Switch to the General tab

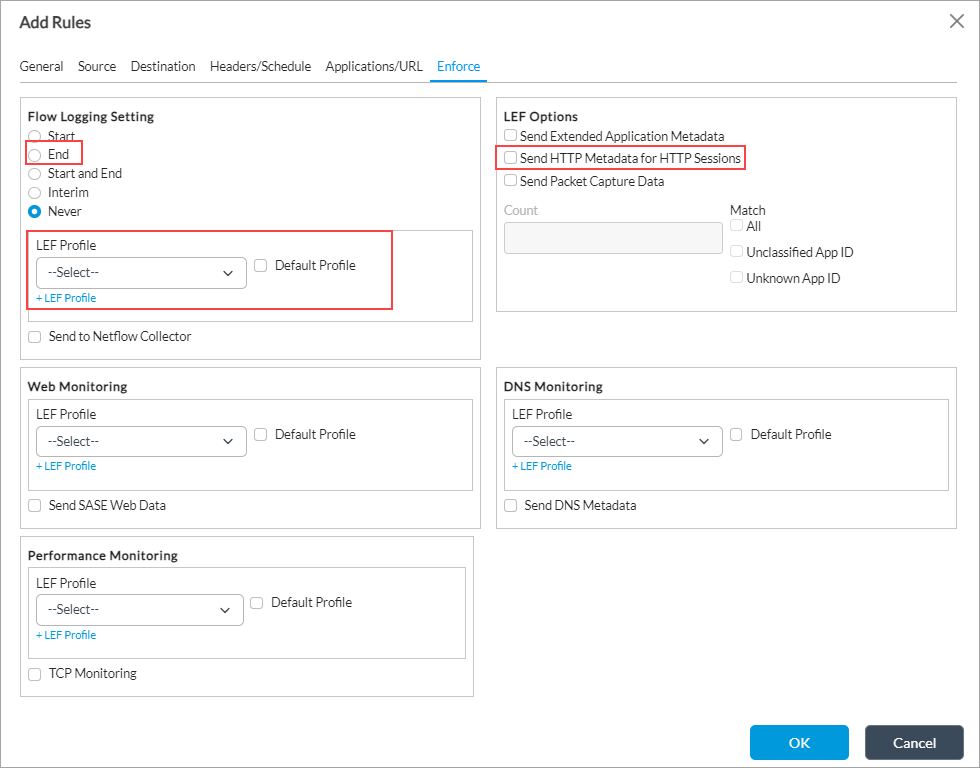(42, 67)
